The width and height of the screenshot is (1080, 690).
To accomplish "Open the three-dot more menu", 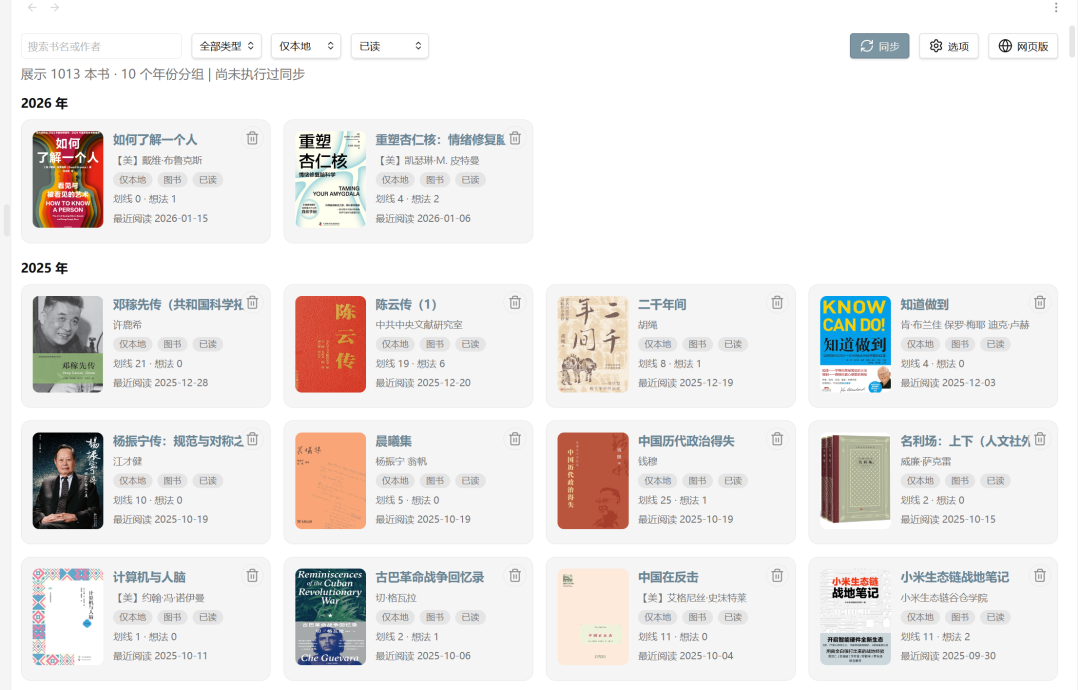I will (1056, 8).
